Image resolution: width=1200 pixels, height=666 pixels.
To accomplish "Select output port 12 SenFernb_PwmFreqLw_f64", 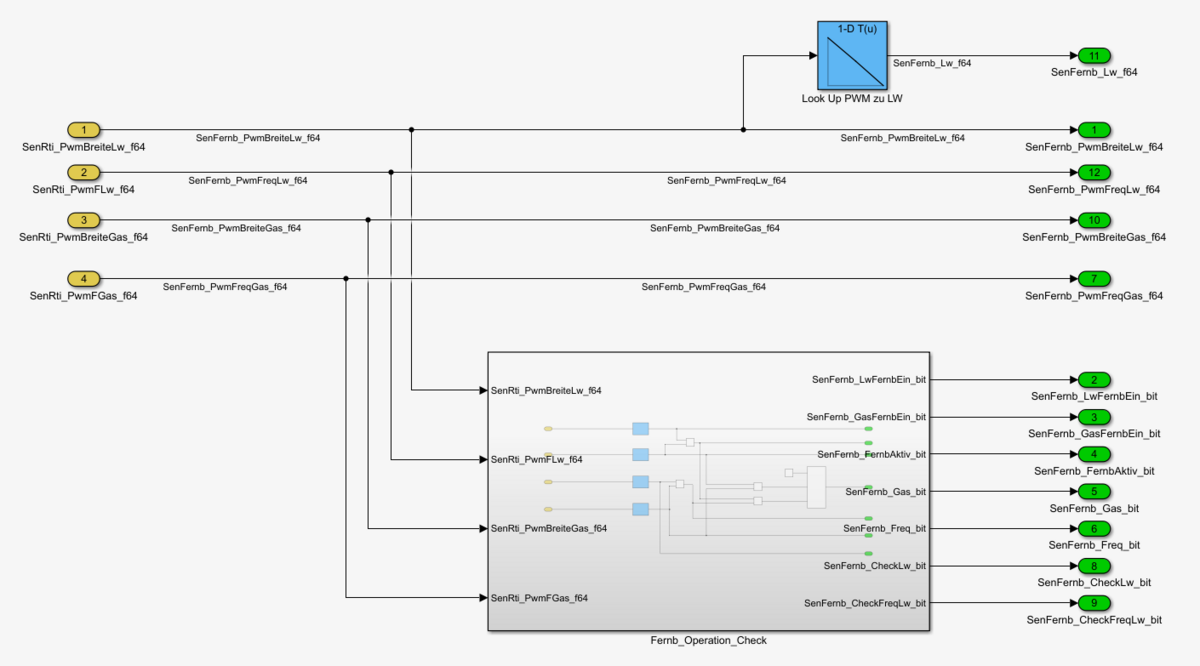I will [1094, 172].
